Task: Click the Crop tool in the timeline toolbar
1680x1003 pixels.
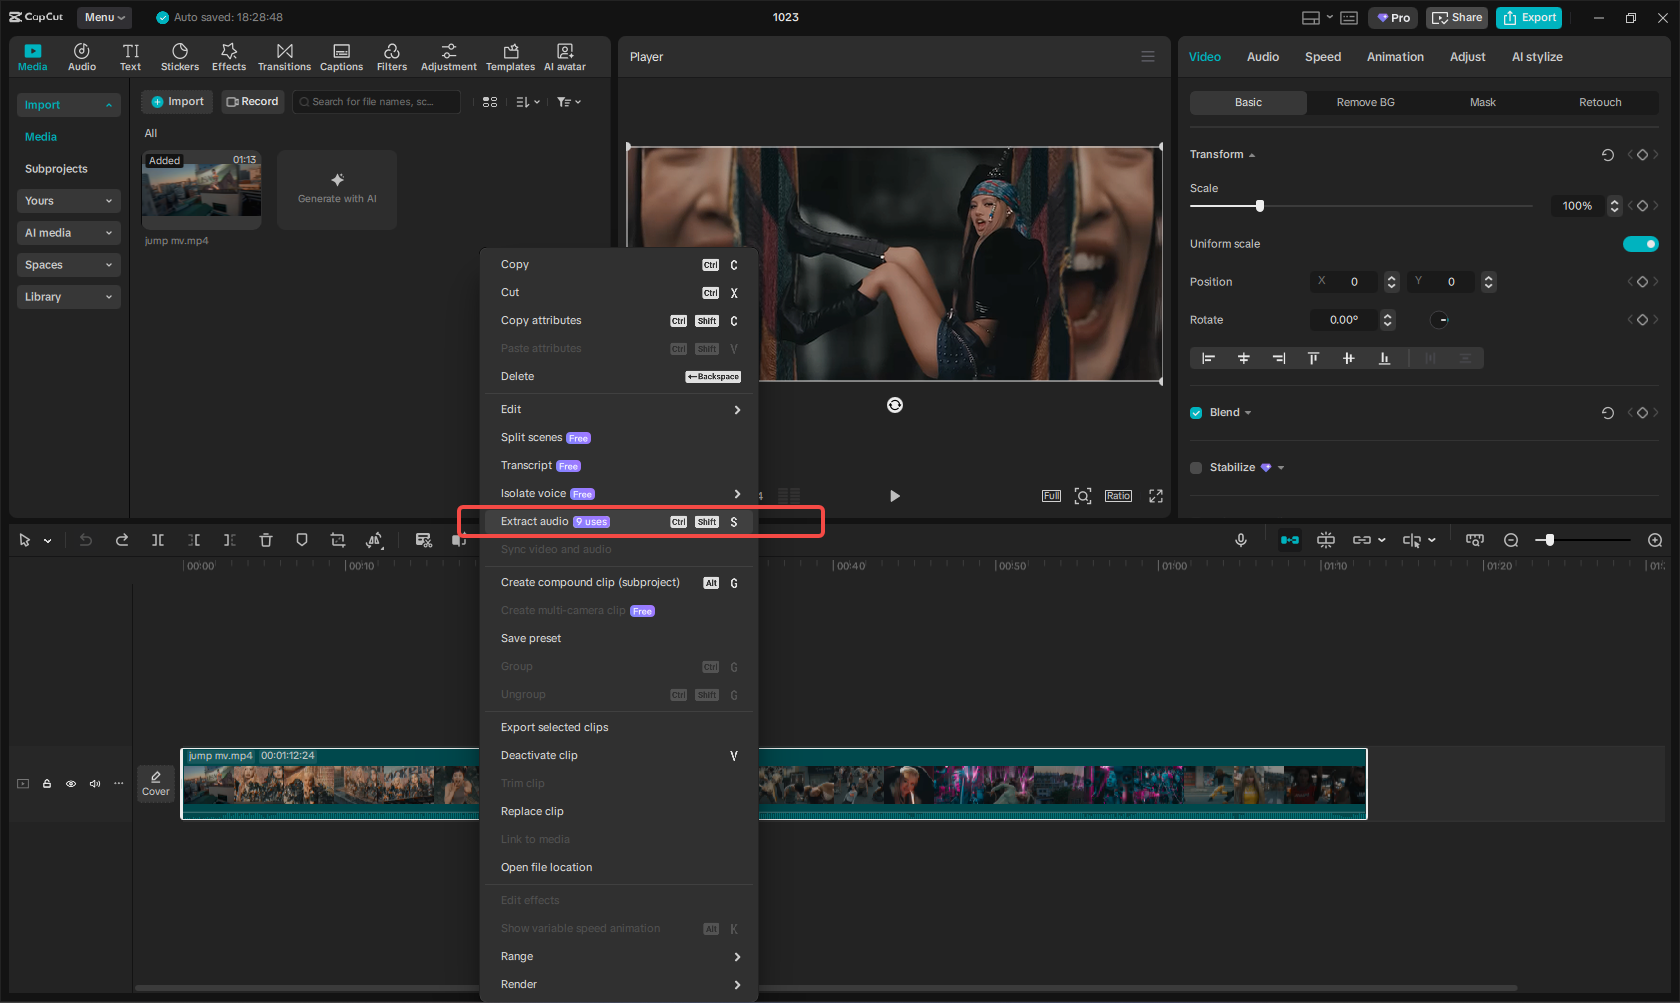Action: 337,540
